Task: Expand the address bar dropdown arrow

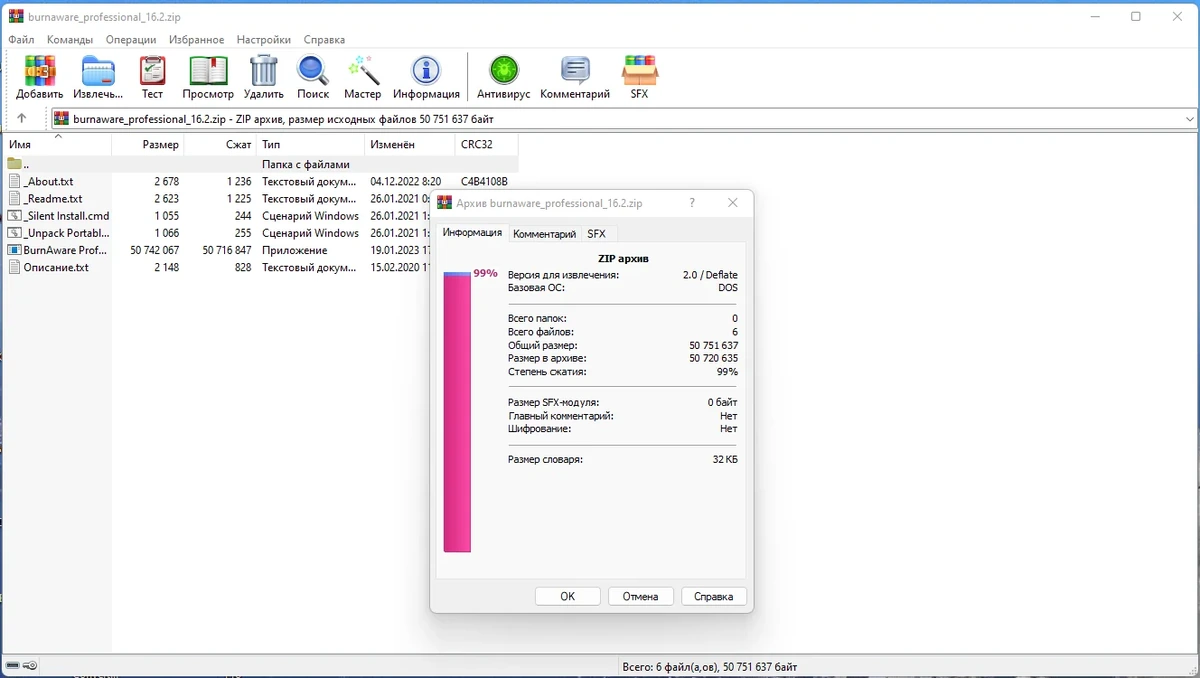Action: click(1189, 119)
